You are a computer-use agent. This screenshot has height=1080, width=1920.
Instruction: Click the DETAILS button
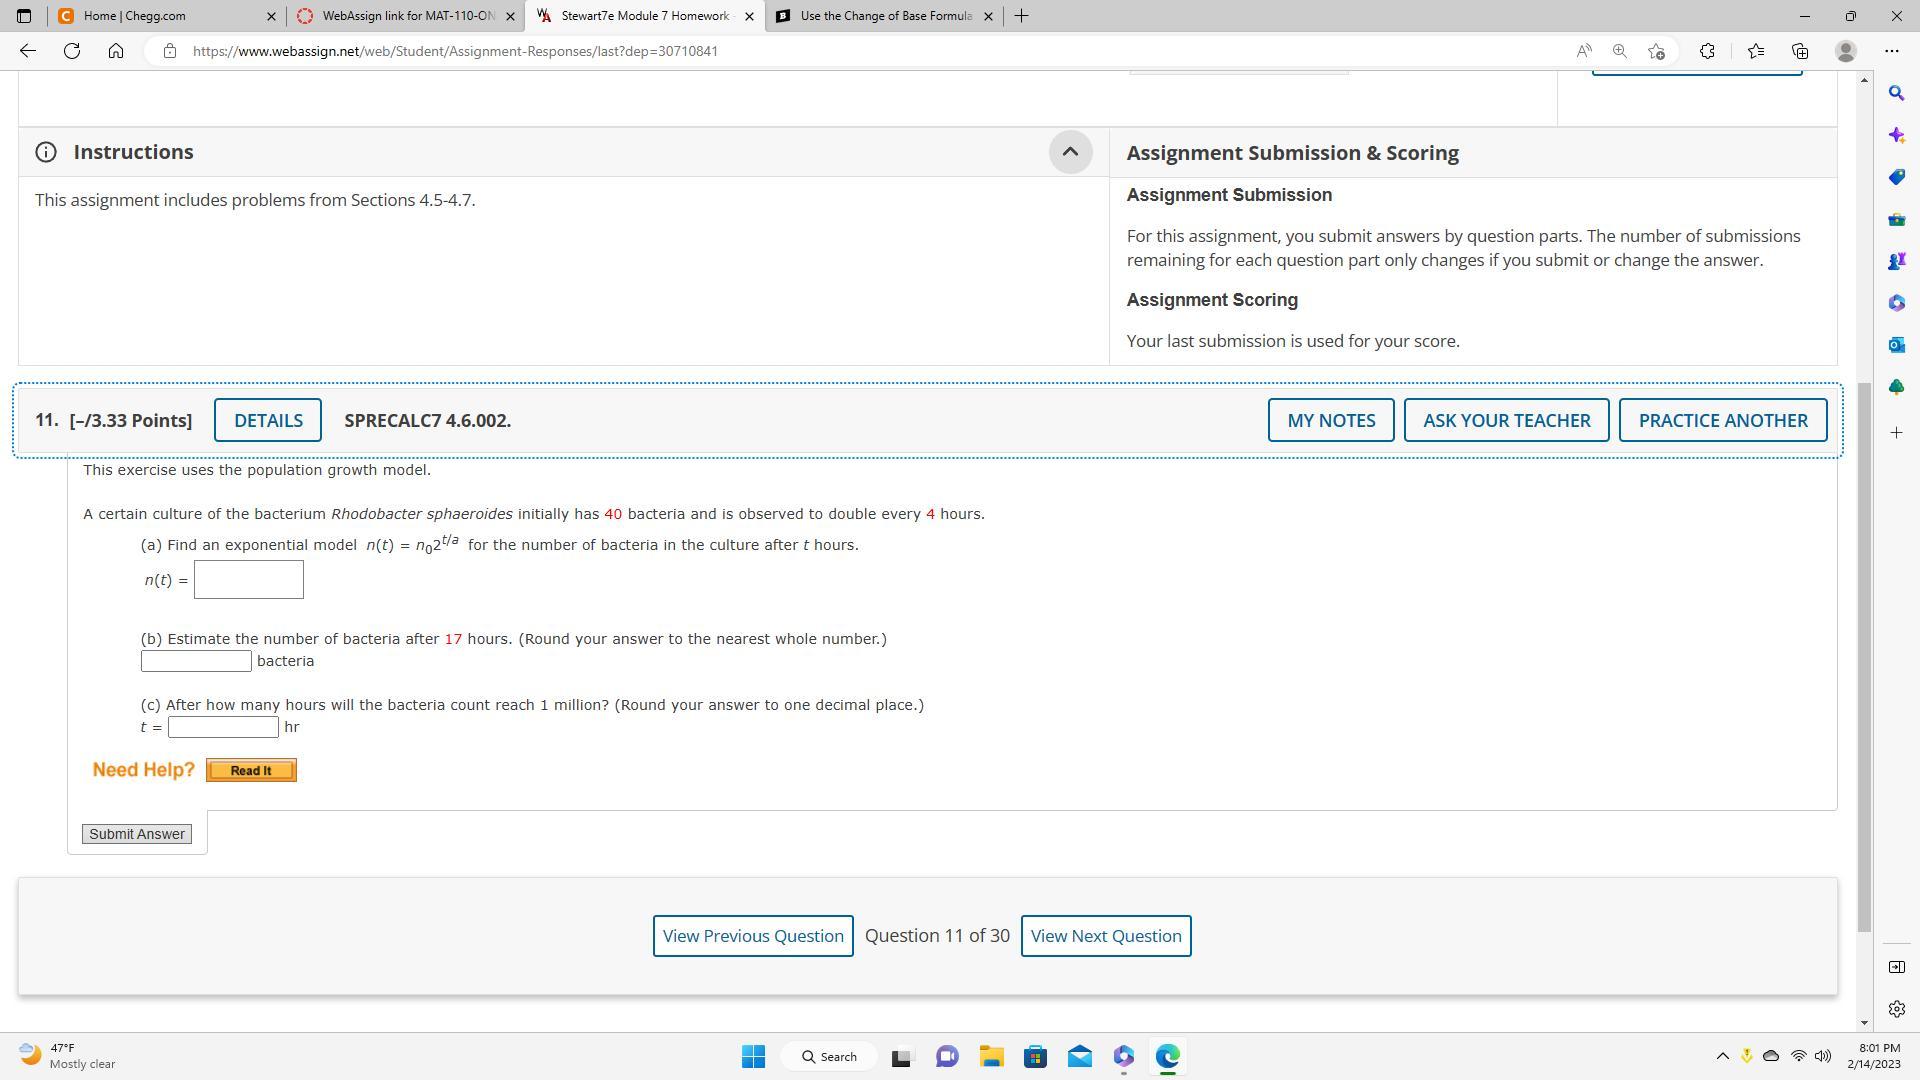(x=268, y=420)
